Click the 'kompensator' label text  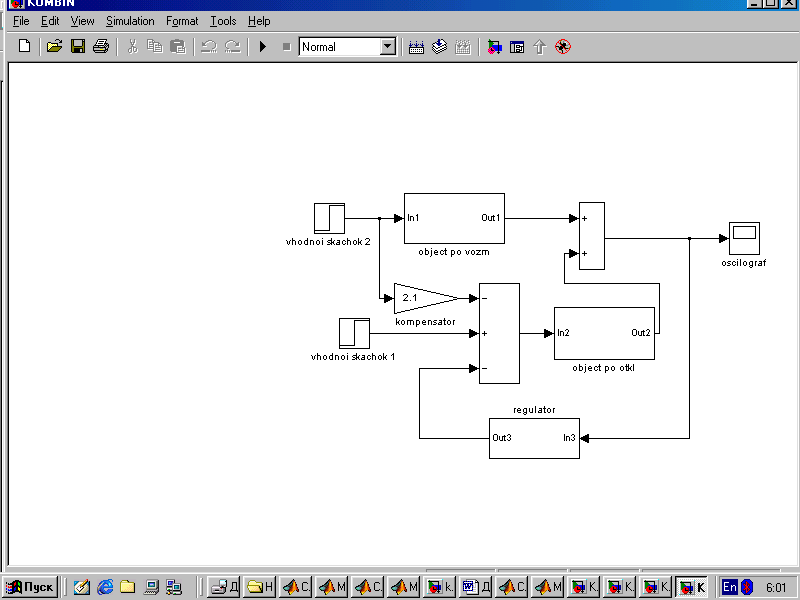pyautogui.click(x=425, y=321)
